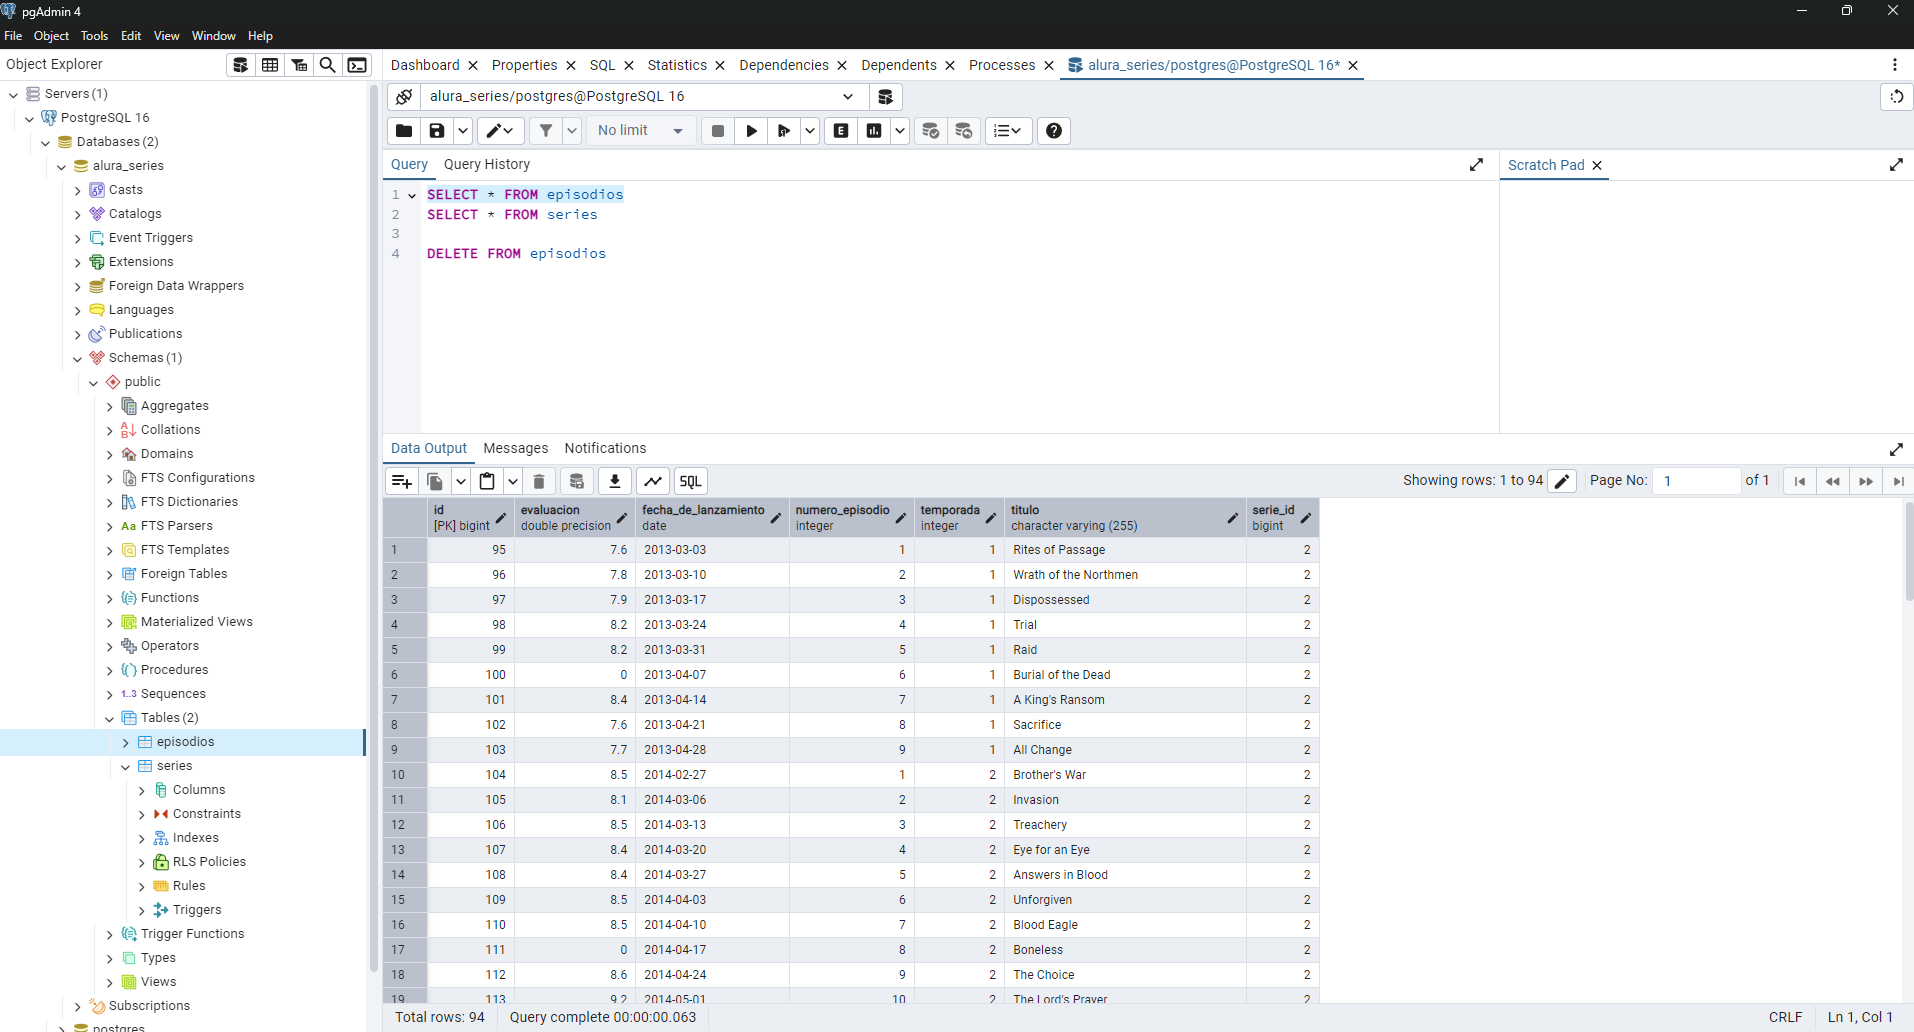Select the cell titled Burial of the Dead
Screen dimensions: 1914x1032
point(1127,675)
